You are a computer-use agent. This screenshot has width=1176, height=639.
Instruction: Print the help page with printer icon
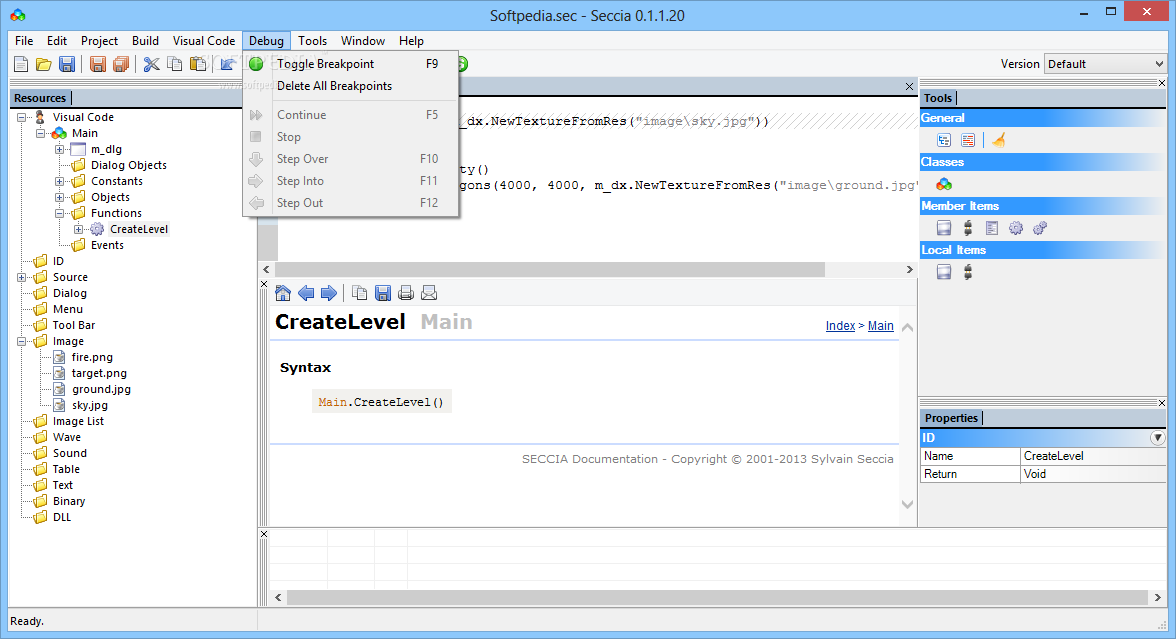pyautogui.click(x=406, y=293)
